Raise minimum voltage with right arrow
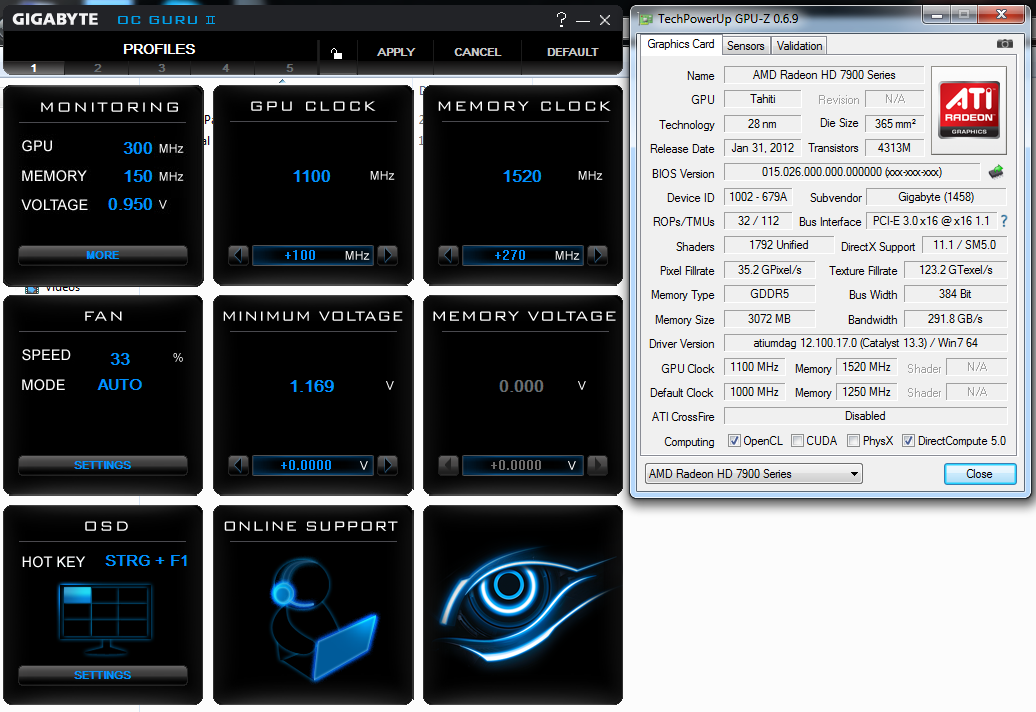 click(x=388, y=466)
